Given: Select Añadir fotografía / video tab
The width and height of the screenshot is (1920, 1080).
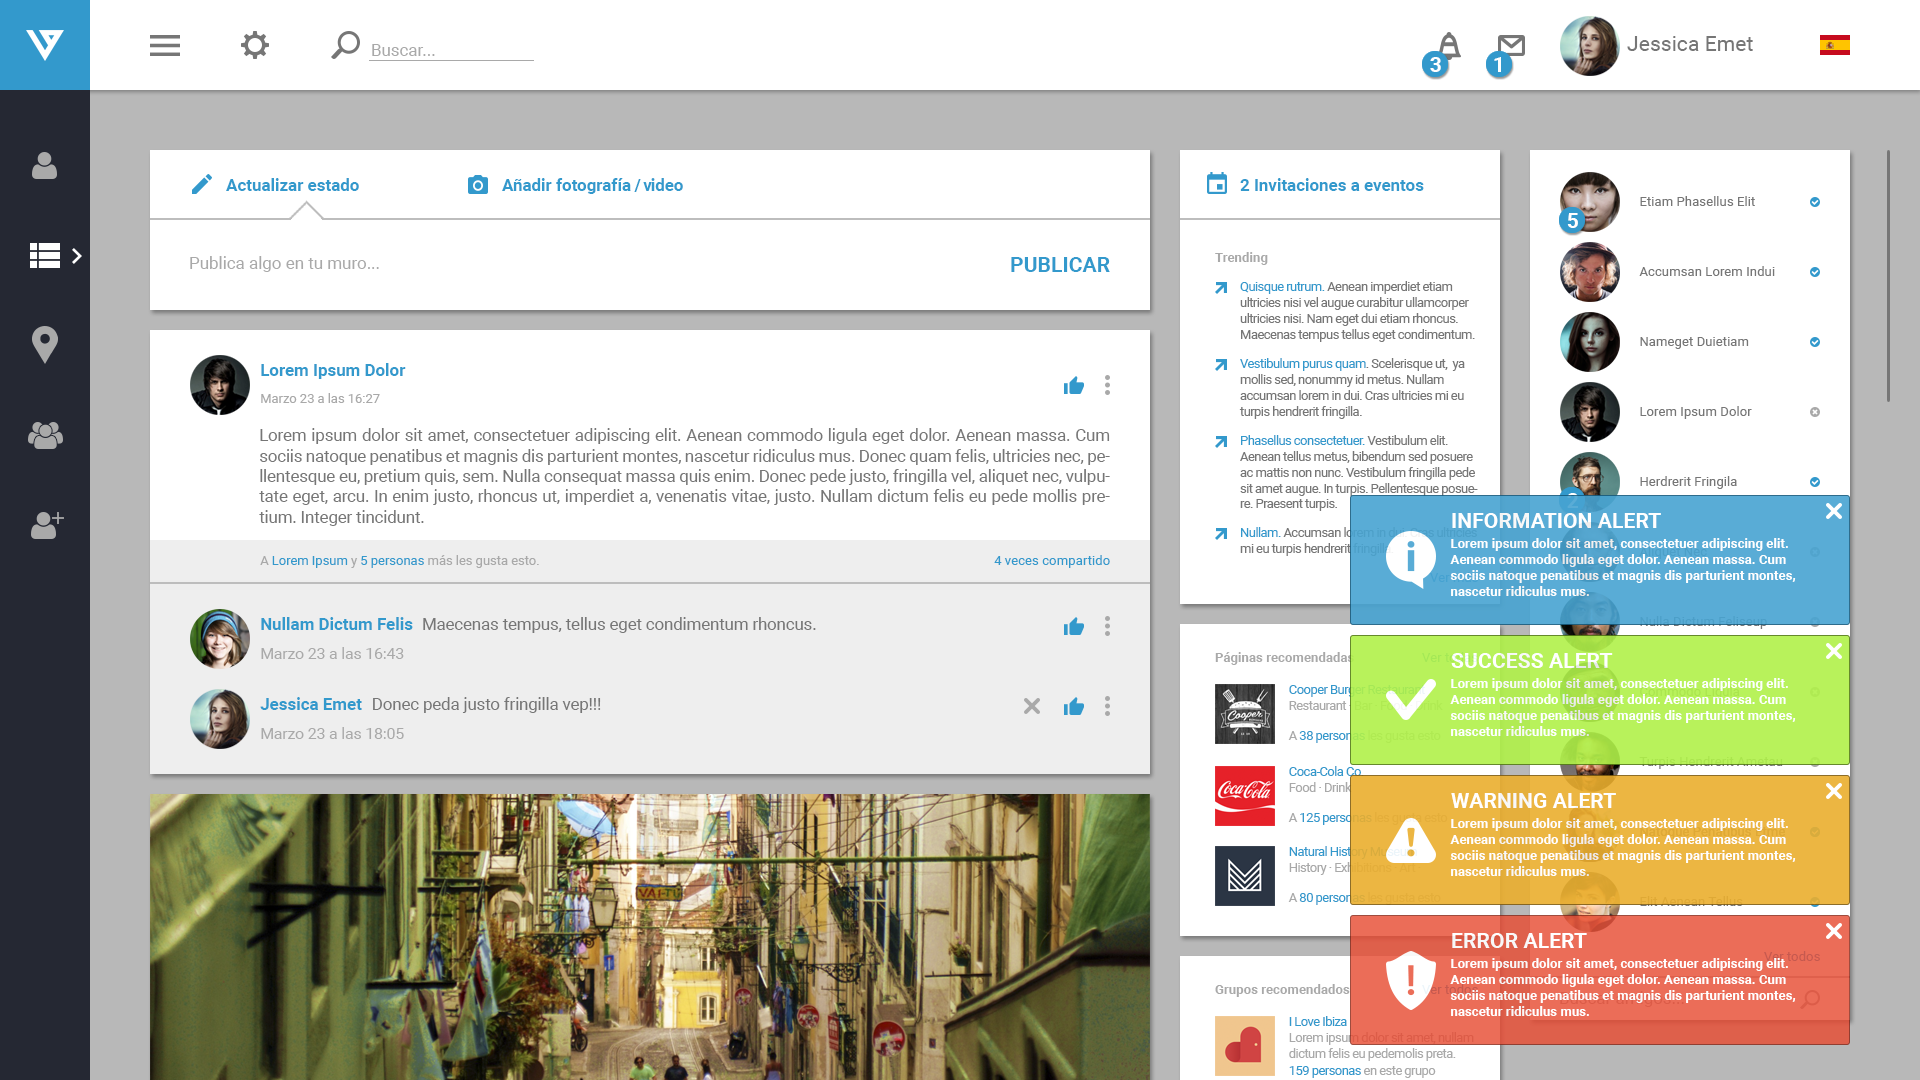Looking at the screenshot, I should click(592, 185).
